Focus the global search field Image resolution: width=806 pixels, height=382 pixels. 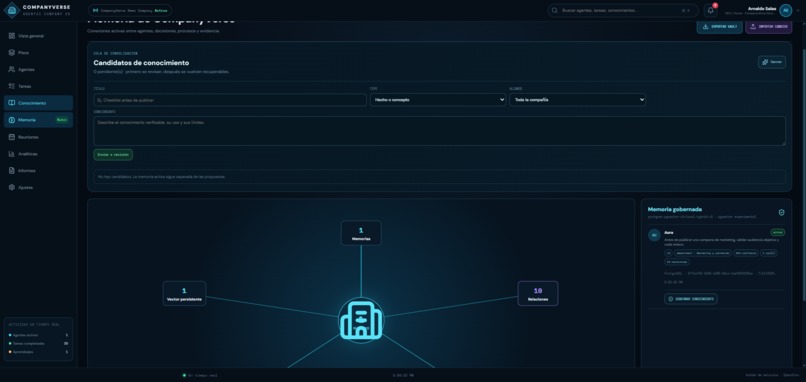(622, 10)
